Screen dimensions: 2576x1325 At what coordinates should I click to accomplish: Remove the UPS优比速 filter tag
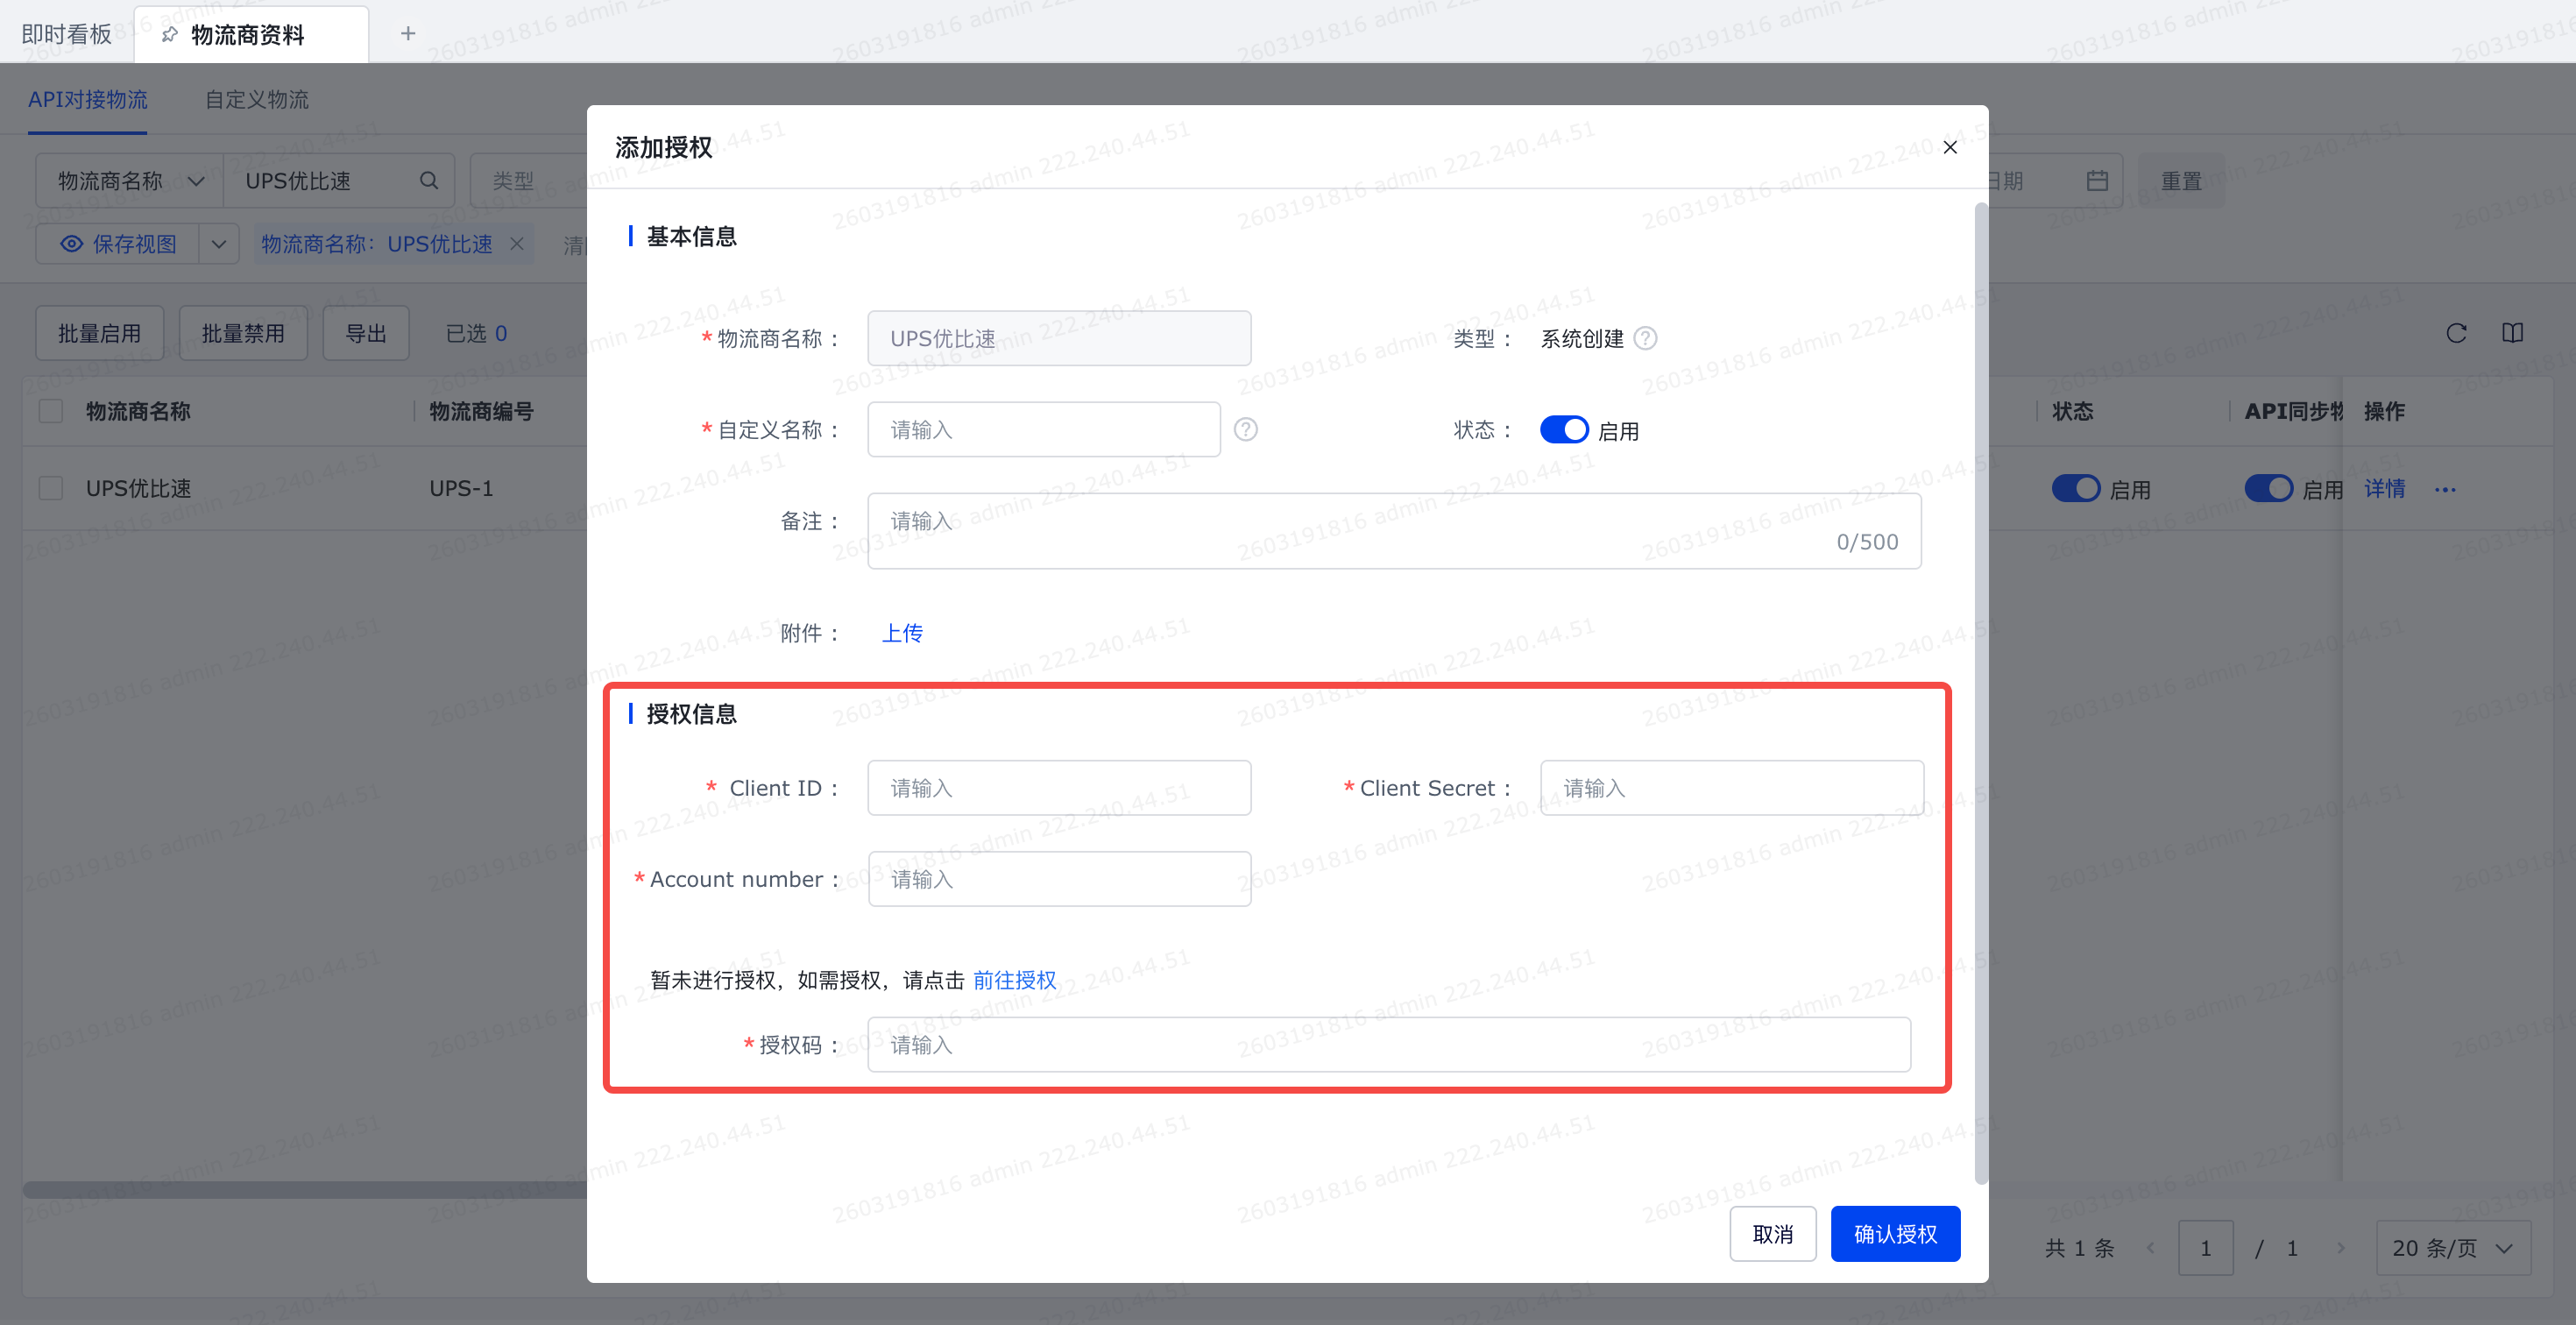click(x=517, y=244)
